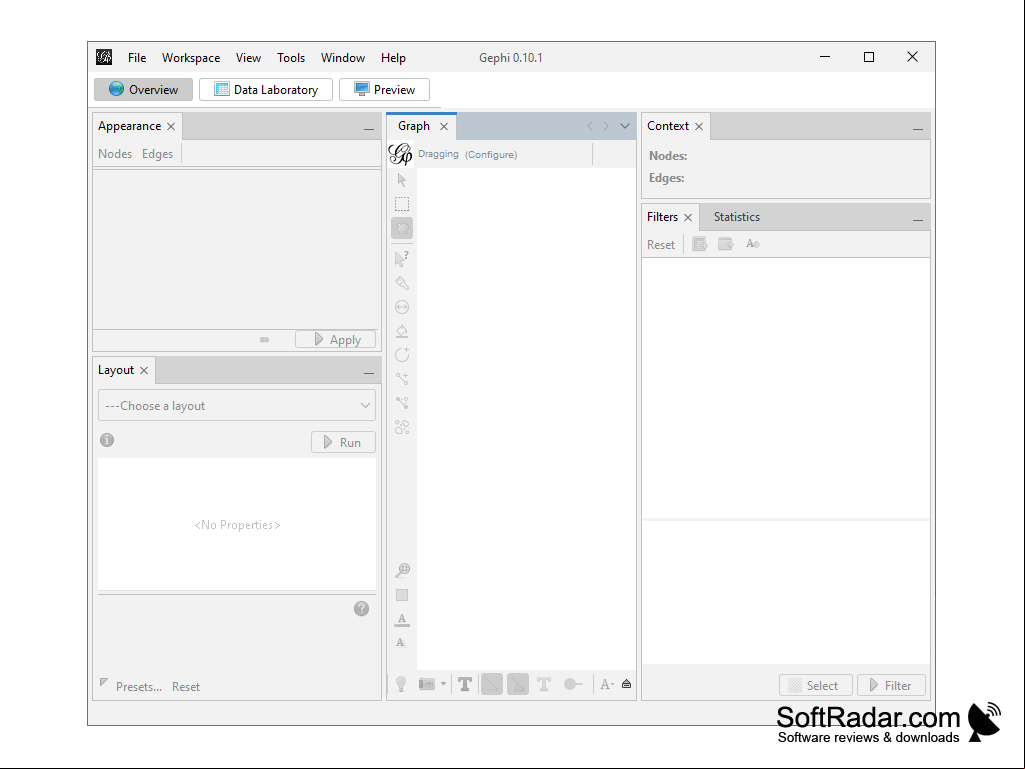Click the layout info icon
Image resolution: width=1025 pixels, height=769 pixels.
(x=107, y=440)
